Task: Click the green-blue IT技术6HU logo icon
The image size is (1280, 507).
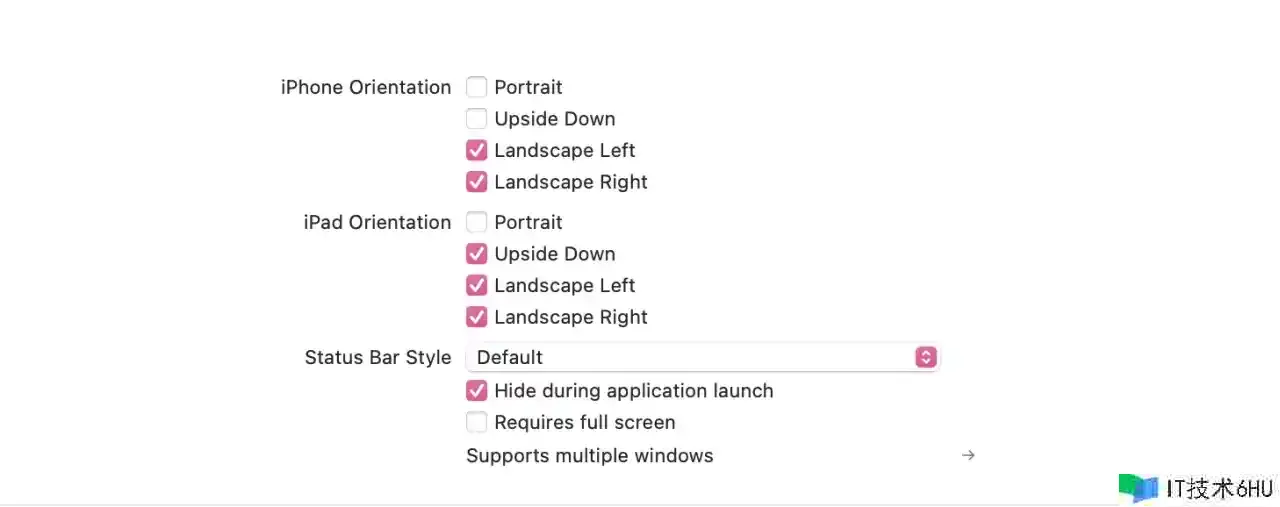Action: pos(1138,488)
